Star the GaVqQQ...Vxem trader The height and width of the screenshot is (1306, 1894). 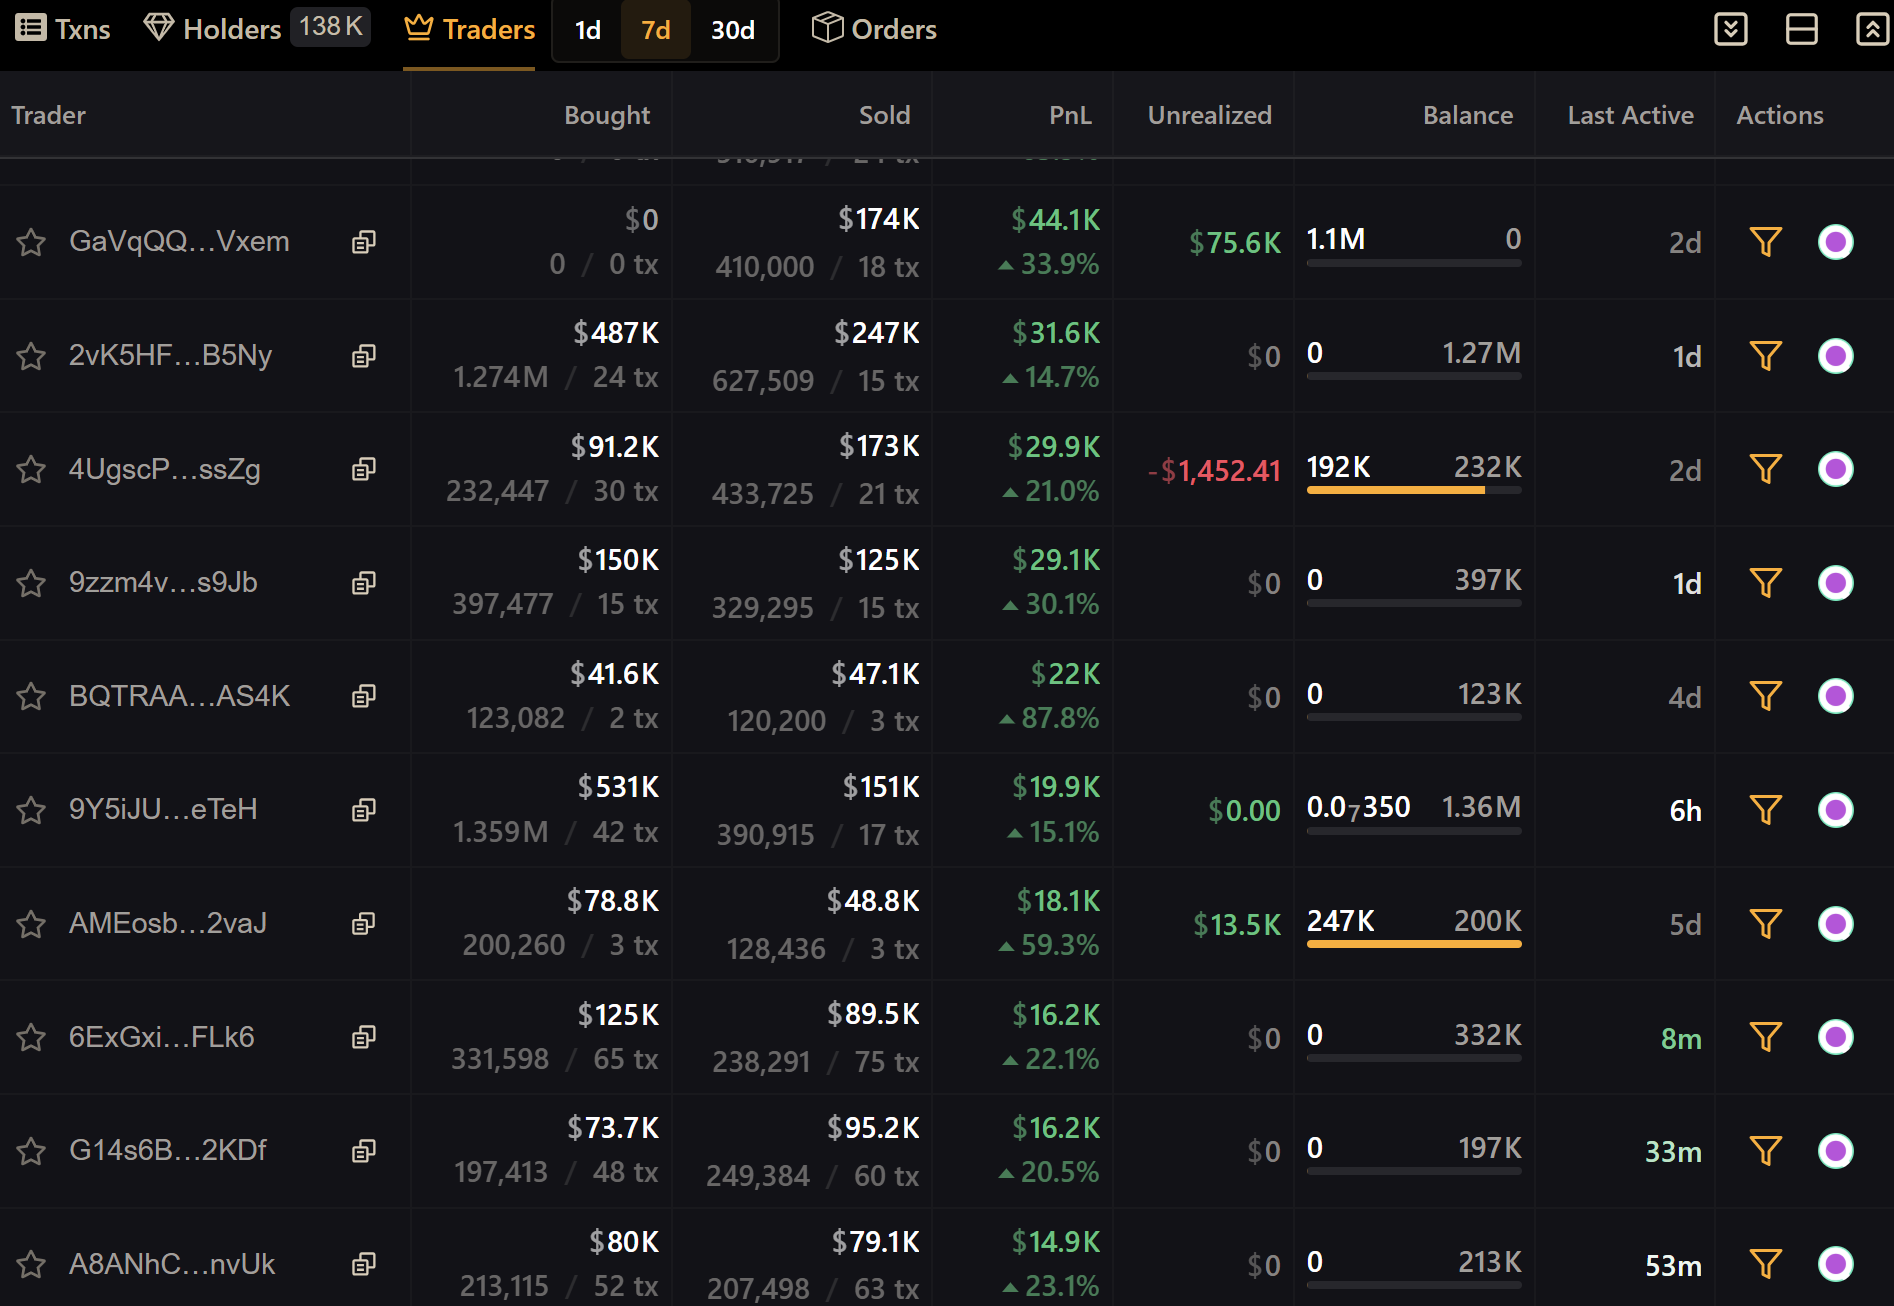pyautogui.click(x=31, y=242)
